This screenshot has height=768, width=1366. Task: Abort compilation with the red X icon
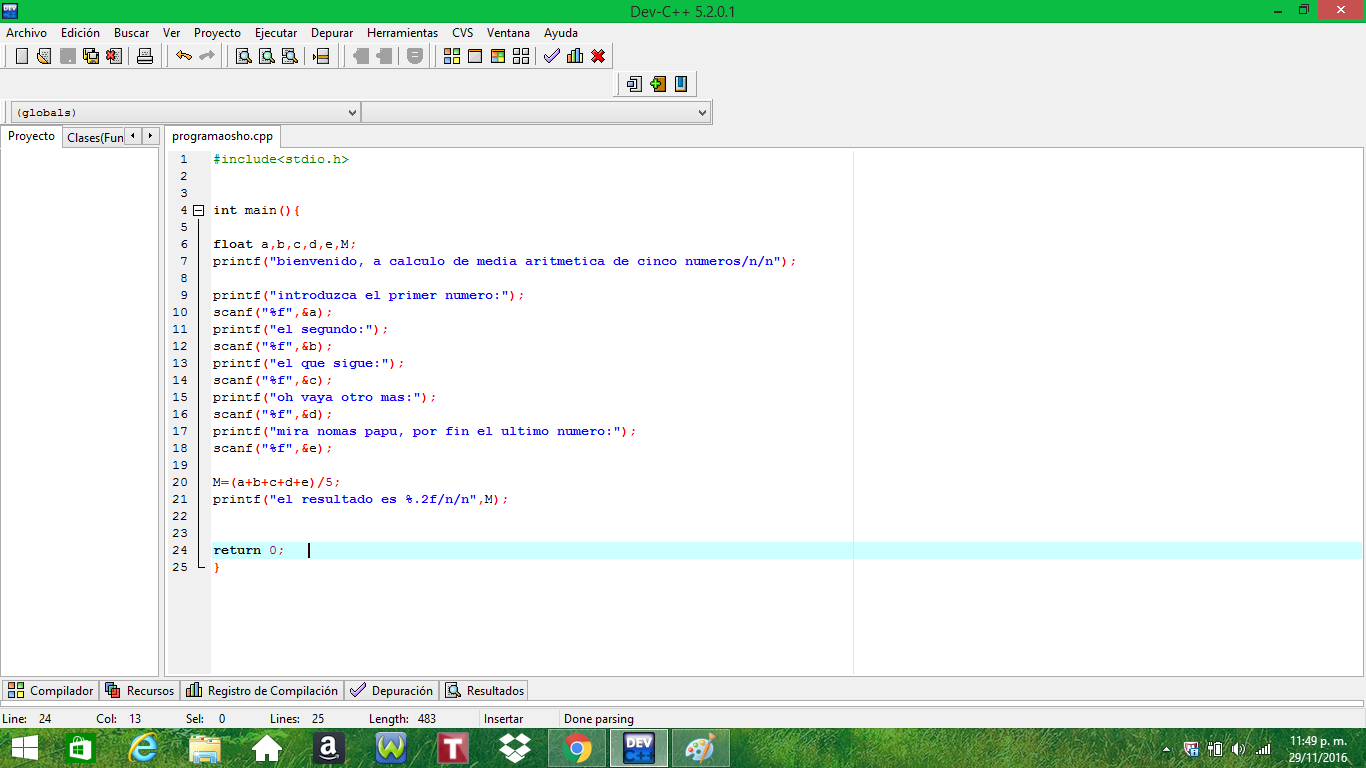click(598, 57)
